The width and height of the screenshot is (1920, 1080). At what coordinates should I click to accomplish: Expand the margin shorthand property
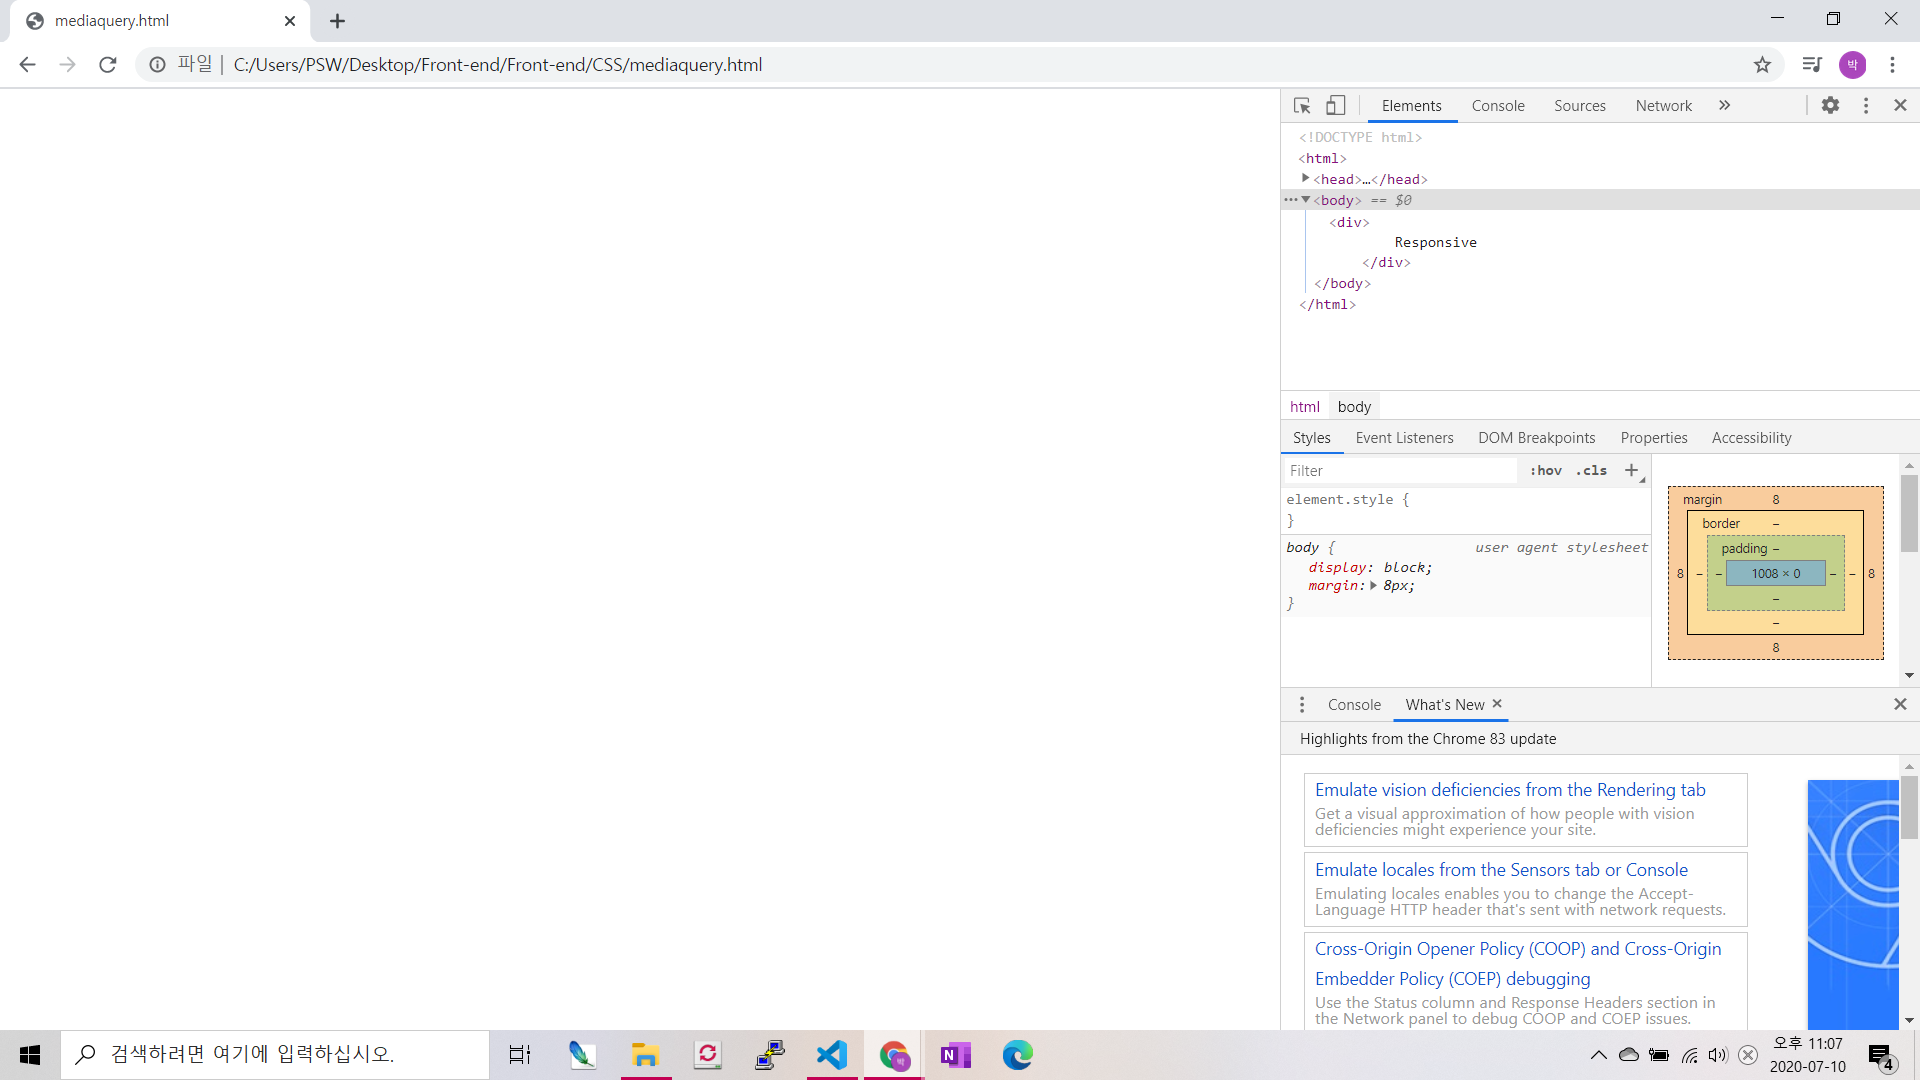pyautogui.click(x=1373, y=586)
